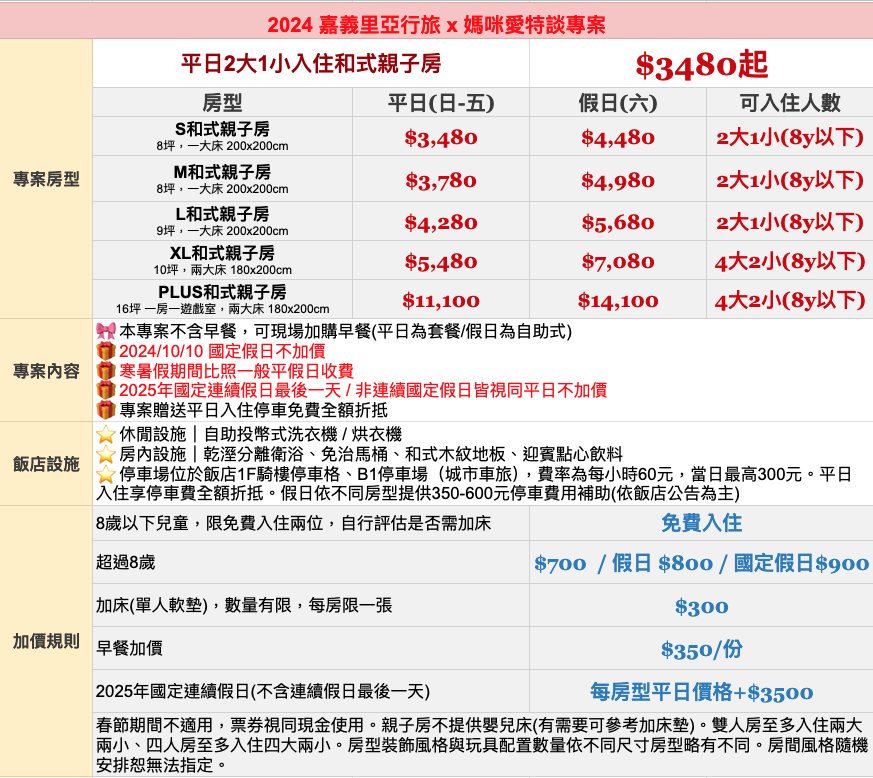Screen dimensions: 873x778
Task: Click the M room holiday price $4,980
Action: tap(617, 181)
